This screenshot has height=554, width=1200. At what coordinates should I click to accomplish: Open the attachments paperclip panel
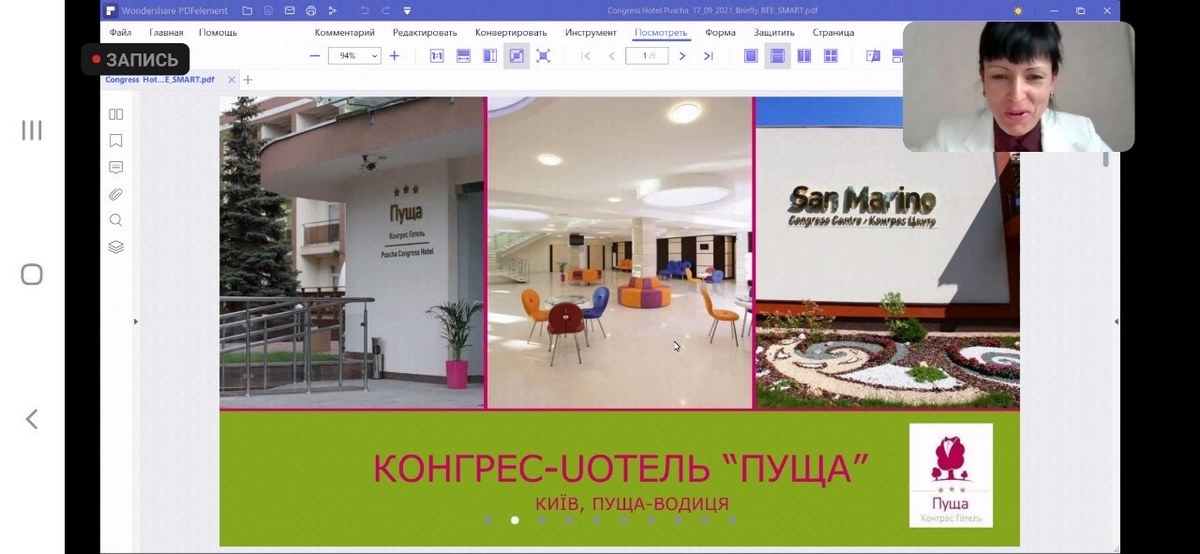[x=116, y=194]
